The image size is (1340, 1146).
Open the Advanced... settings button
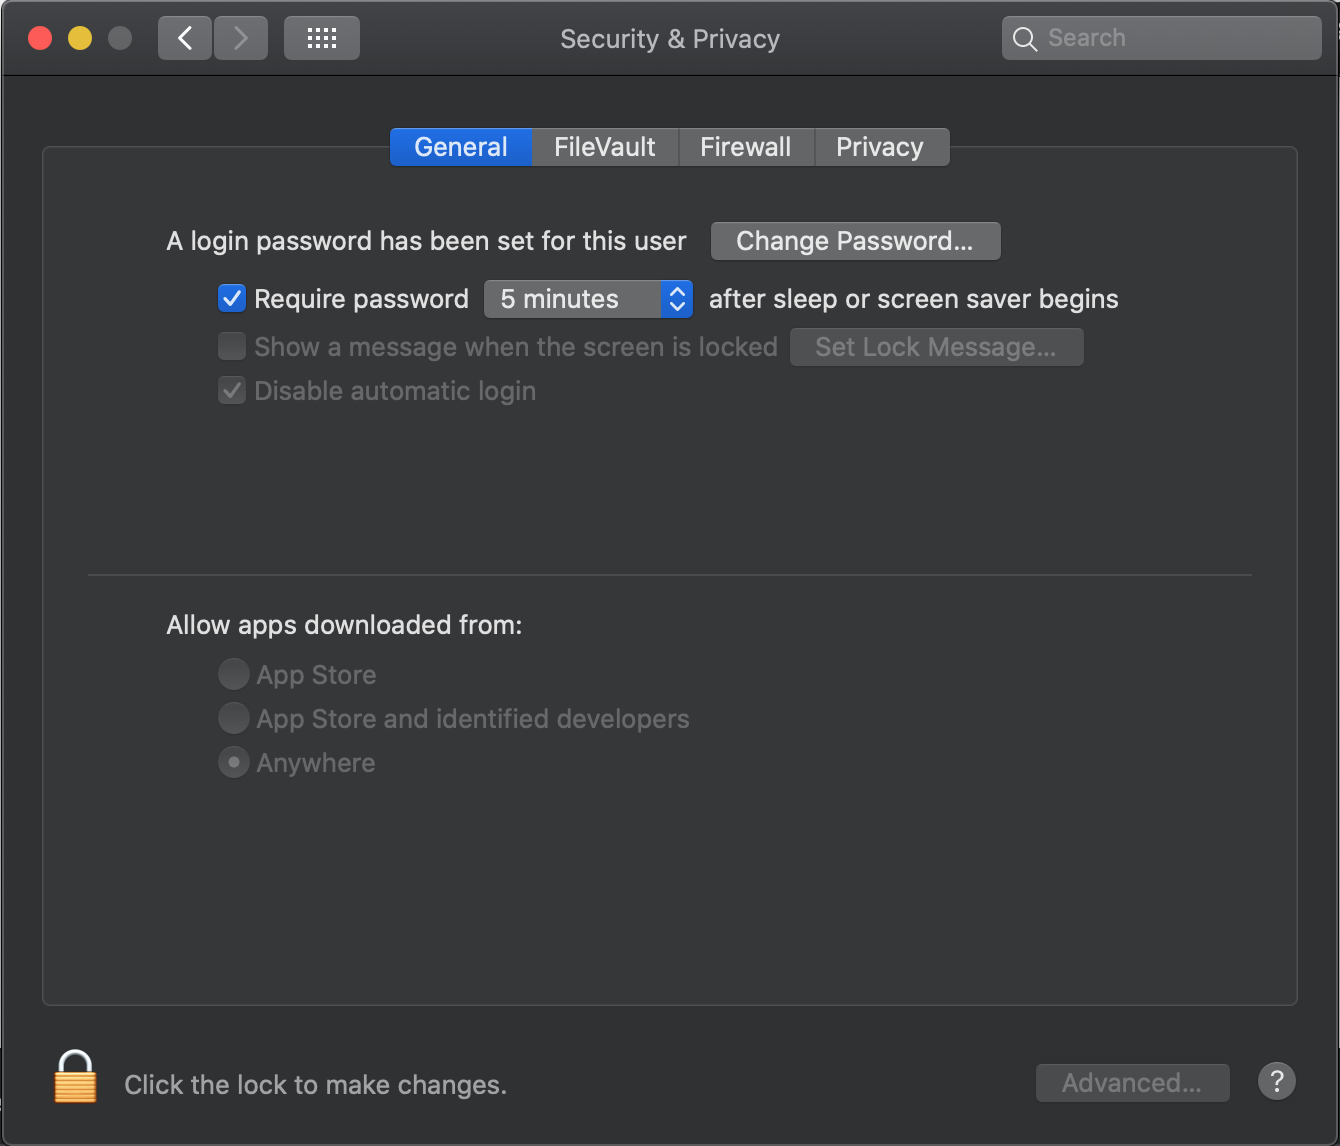coord(1132,1083)
